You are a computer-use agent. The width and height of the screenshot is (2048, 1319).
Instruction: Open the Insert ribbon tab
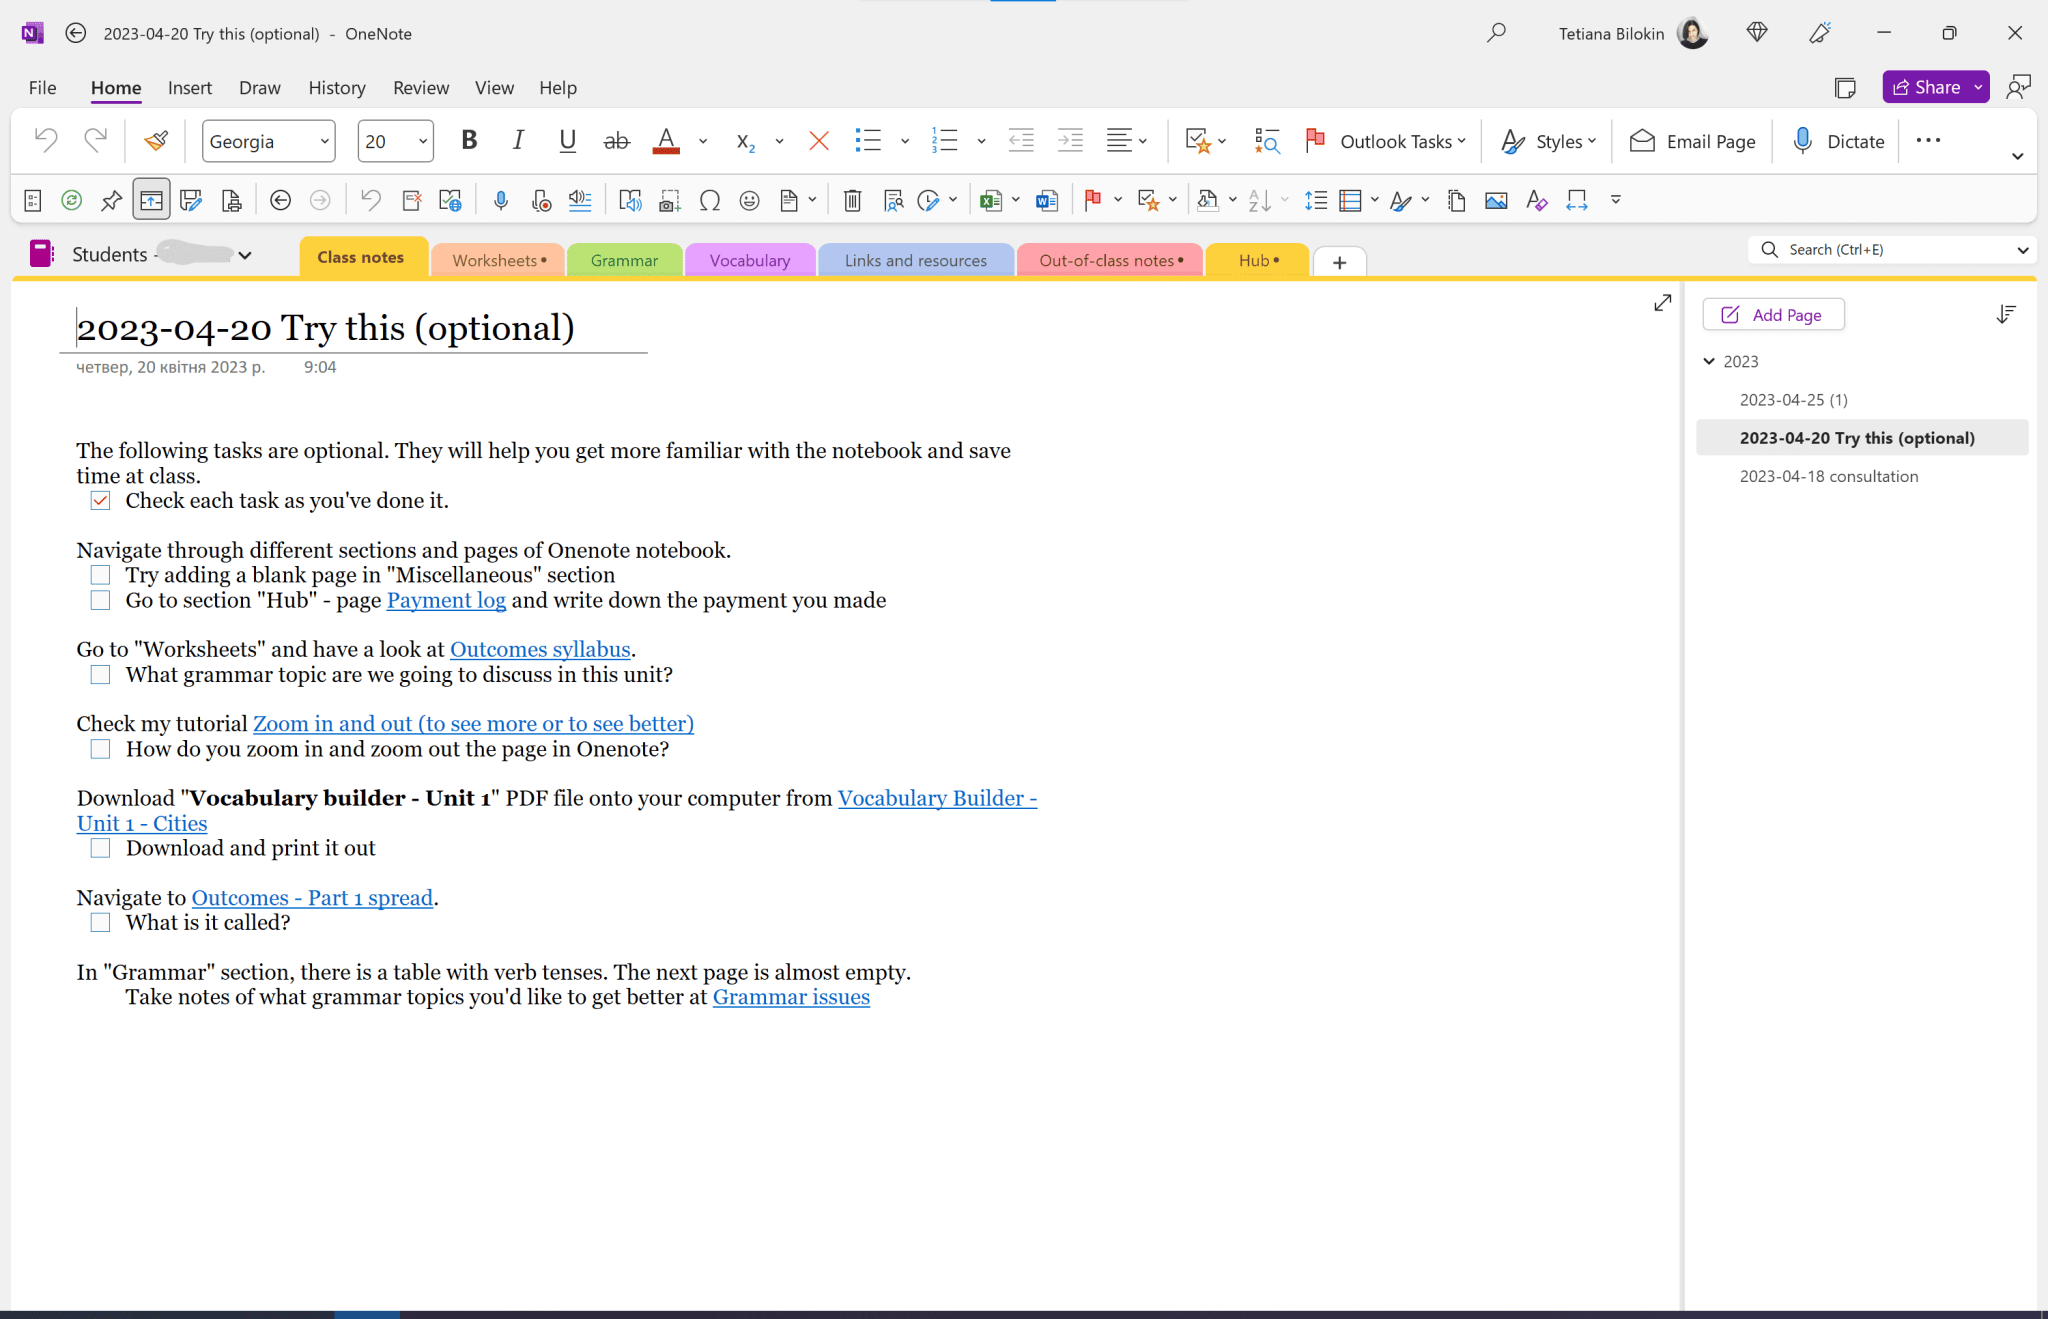coord(190,88)
